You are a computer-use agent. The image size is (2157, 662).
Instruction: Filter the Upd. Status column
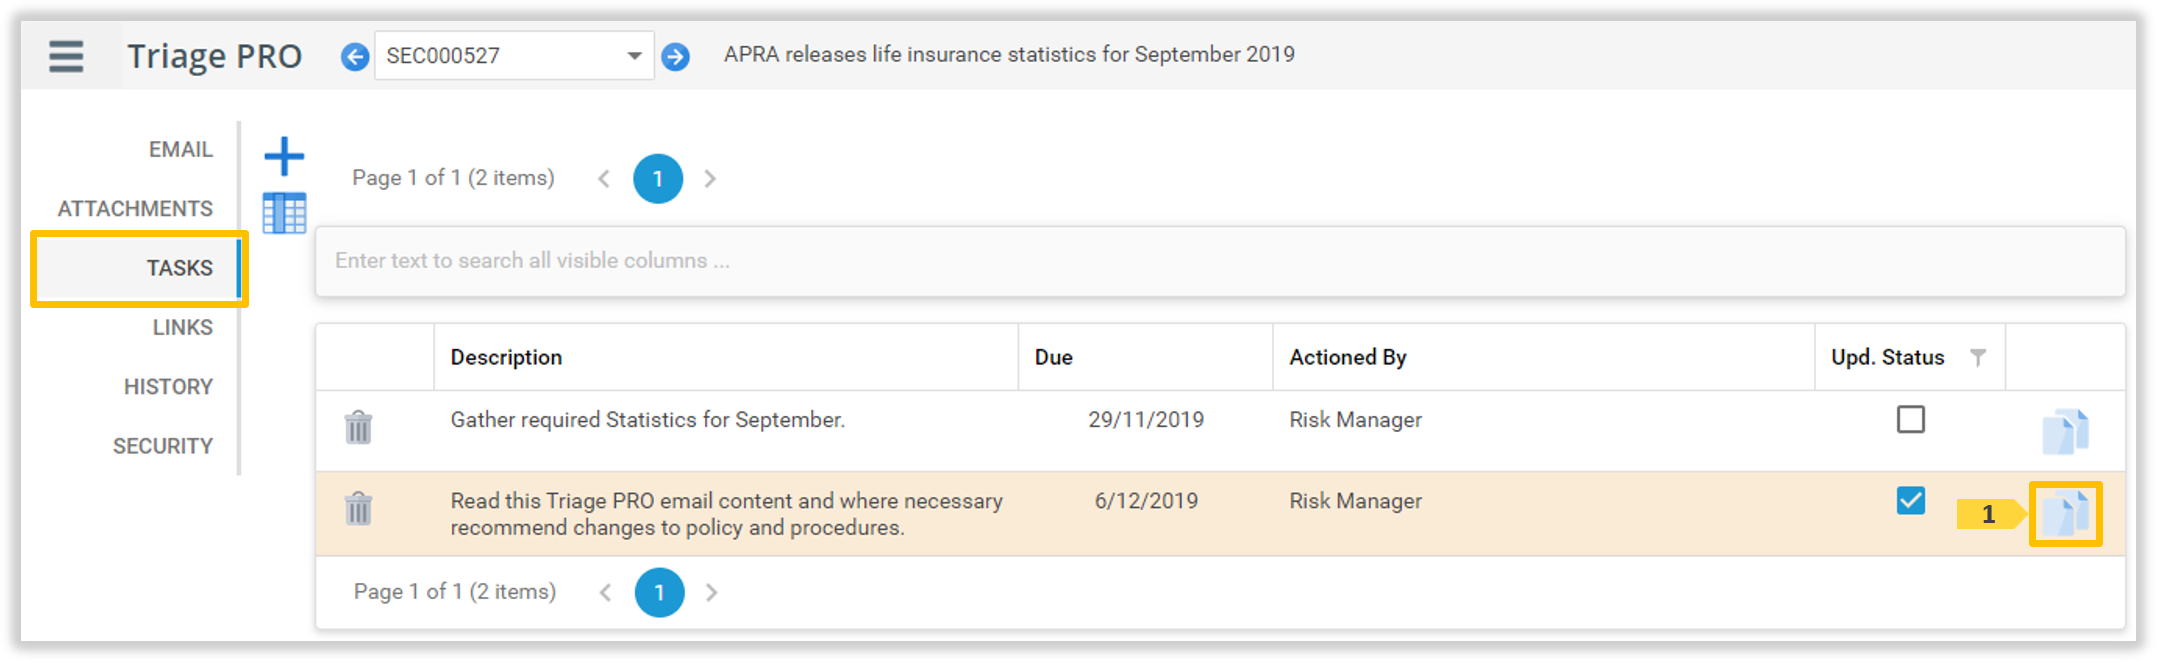1977,357
